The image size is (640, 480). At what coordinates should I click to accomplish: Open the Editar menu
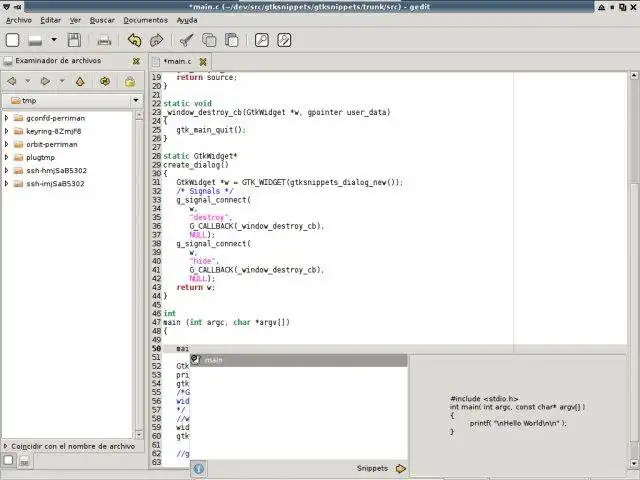[x=50, y=20]
